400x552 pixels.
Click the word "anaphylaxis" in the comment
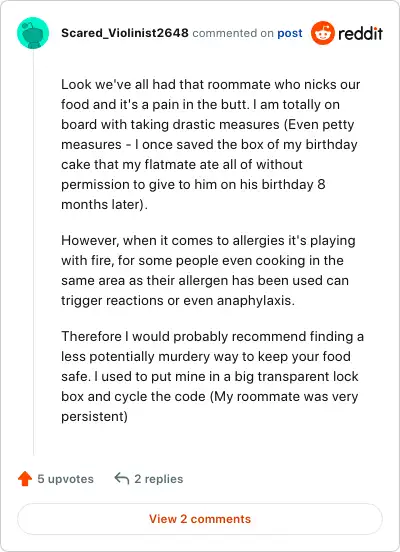254,300
